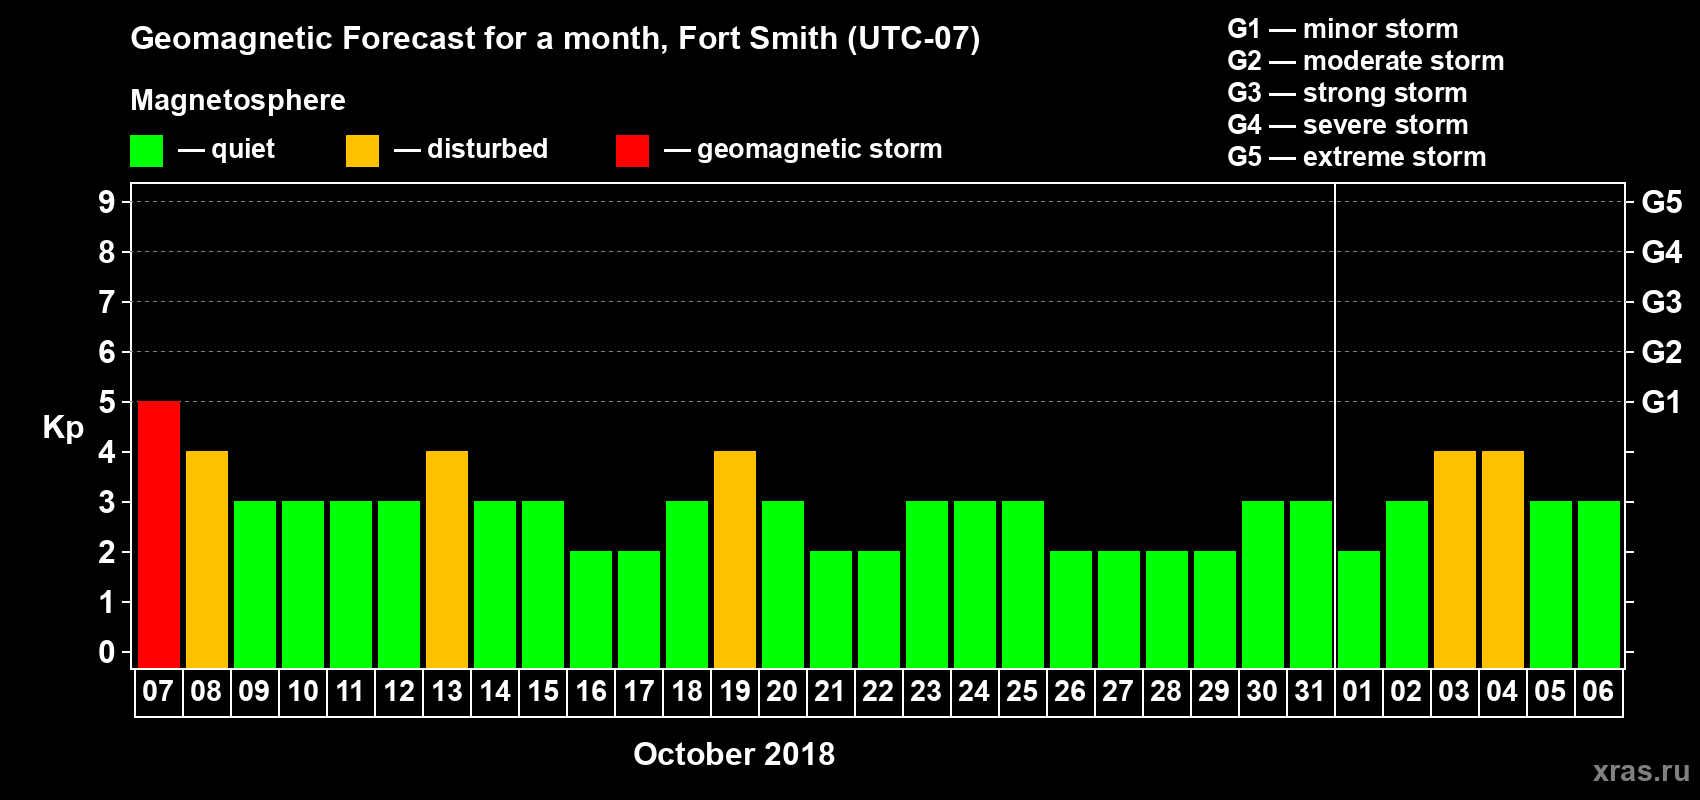Click date label 18 on the axis
Screen dimensions: 1700x800
[686, 691]
